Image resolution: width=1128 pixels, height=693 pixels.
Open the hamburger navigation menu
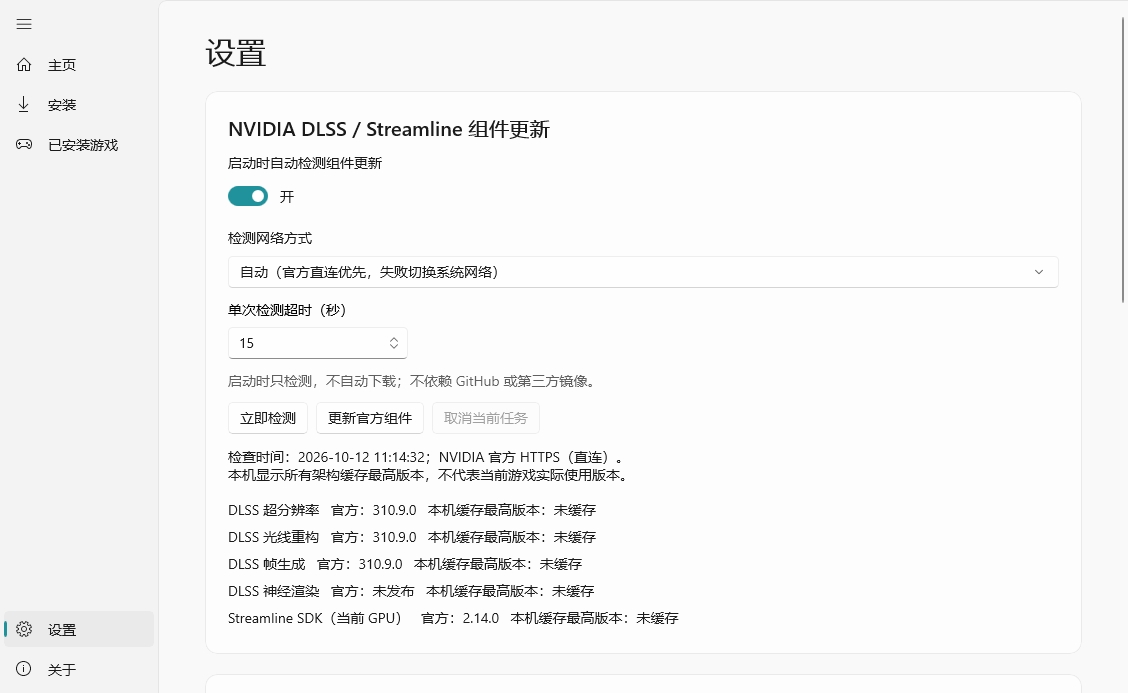pos(24,24)
